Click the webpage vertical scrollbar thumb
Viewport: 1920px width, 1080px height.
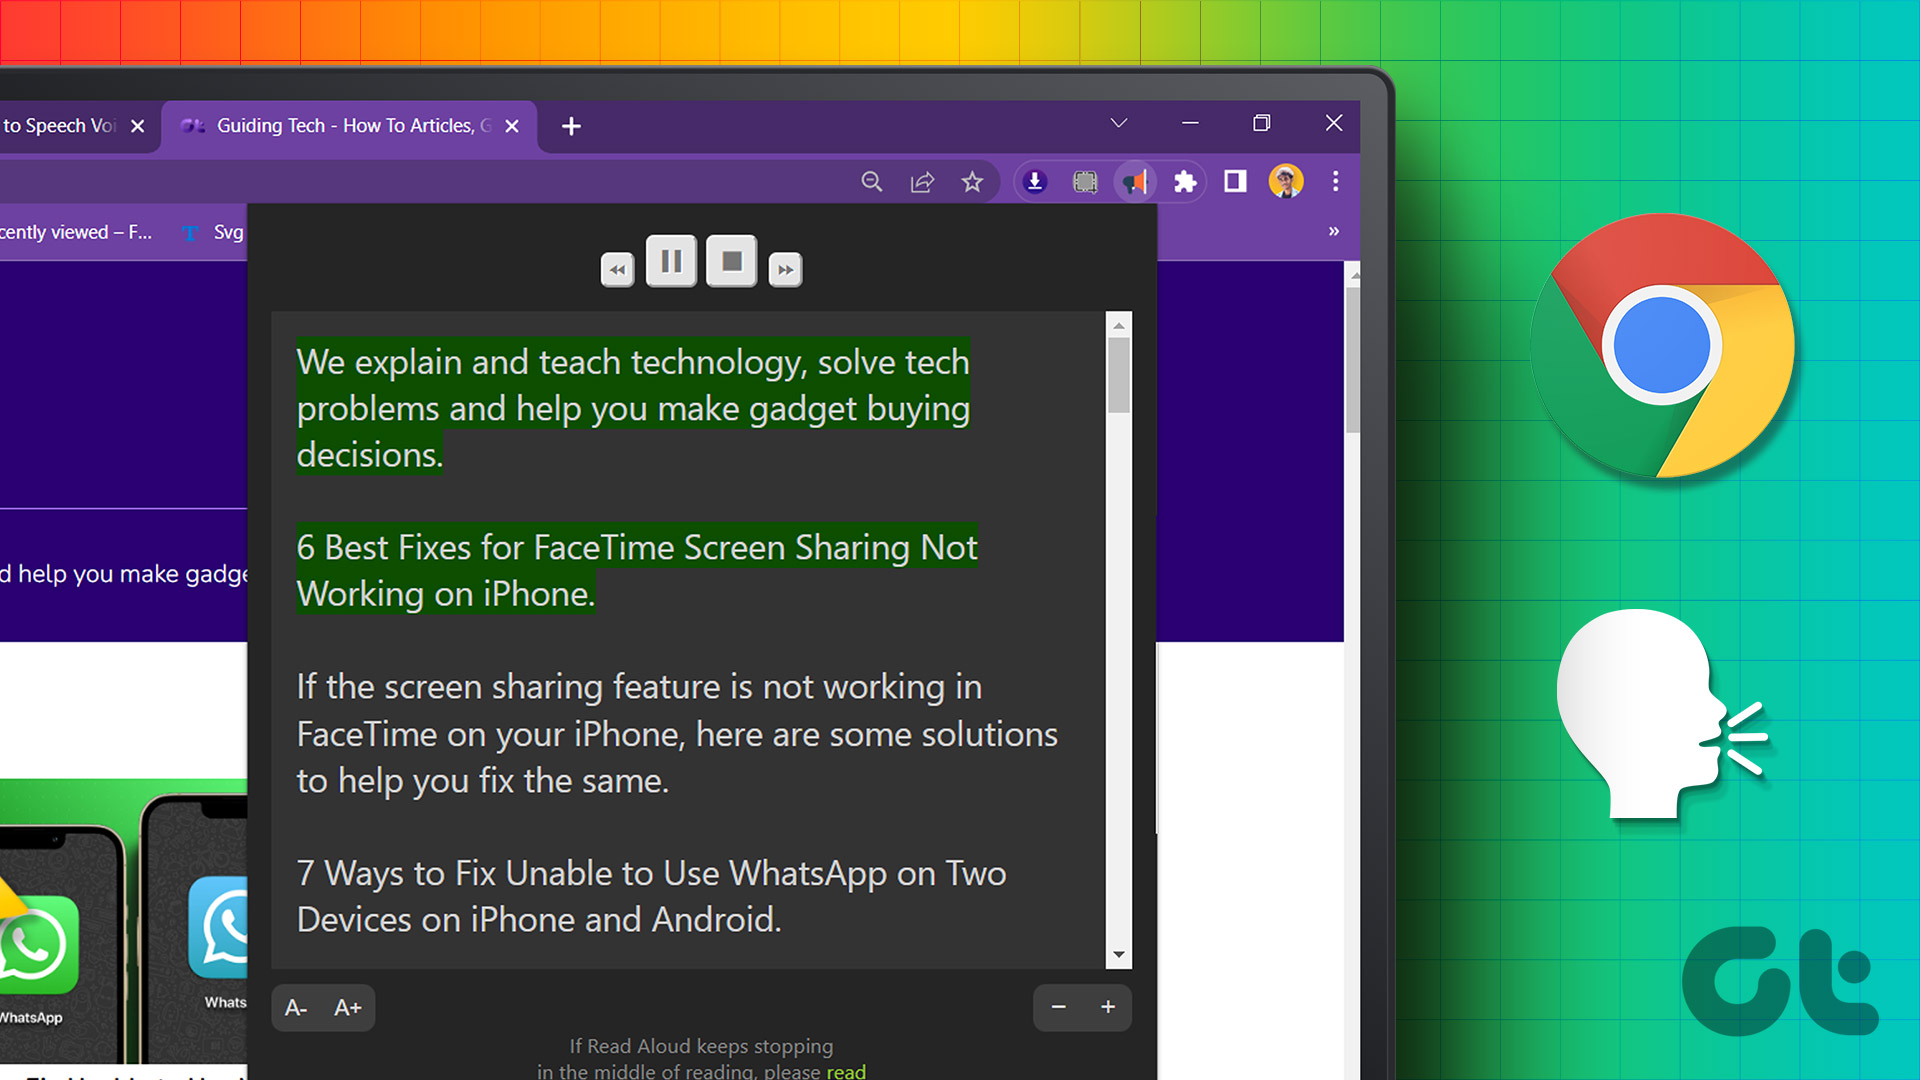point(1353,360)
